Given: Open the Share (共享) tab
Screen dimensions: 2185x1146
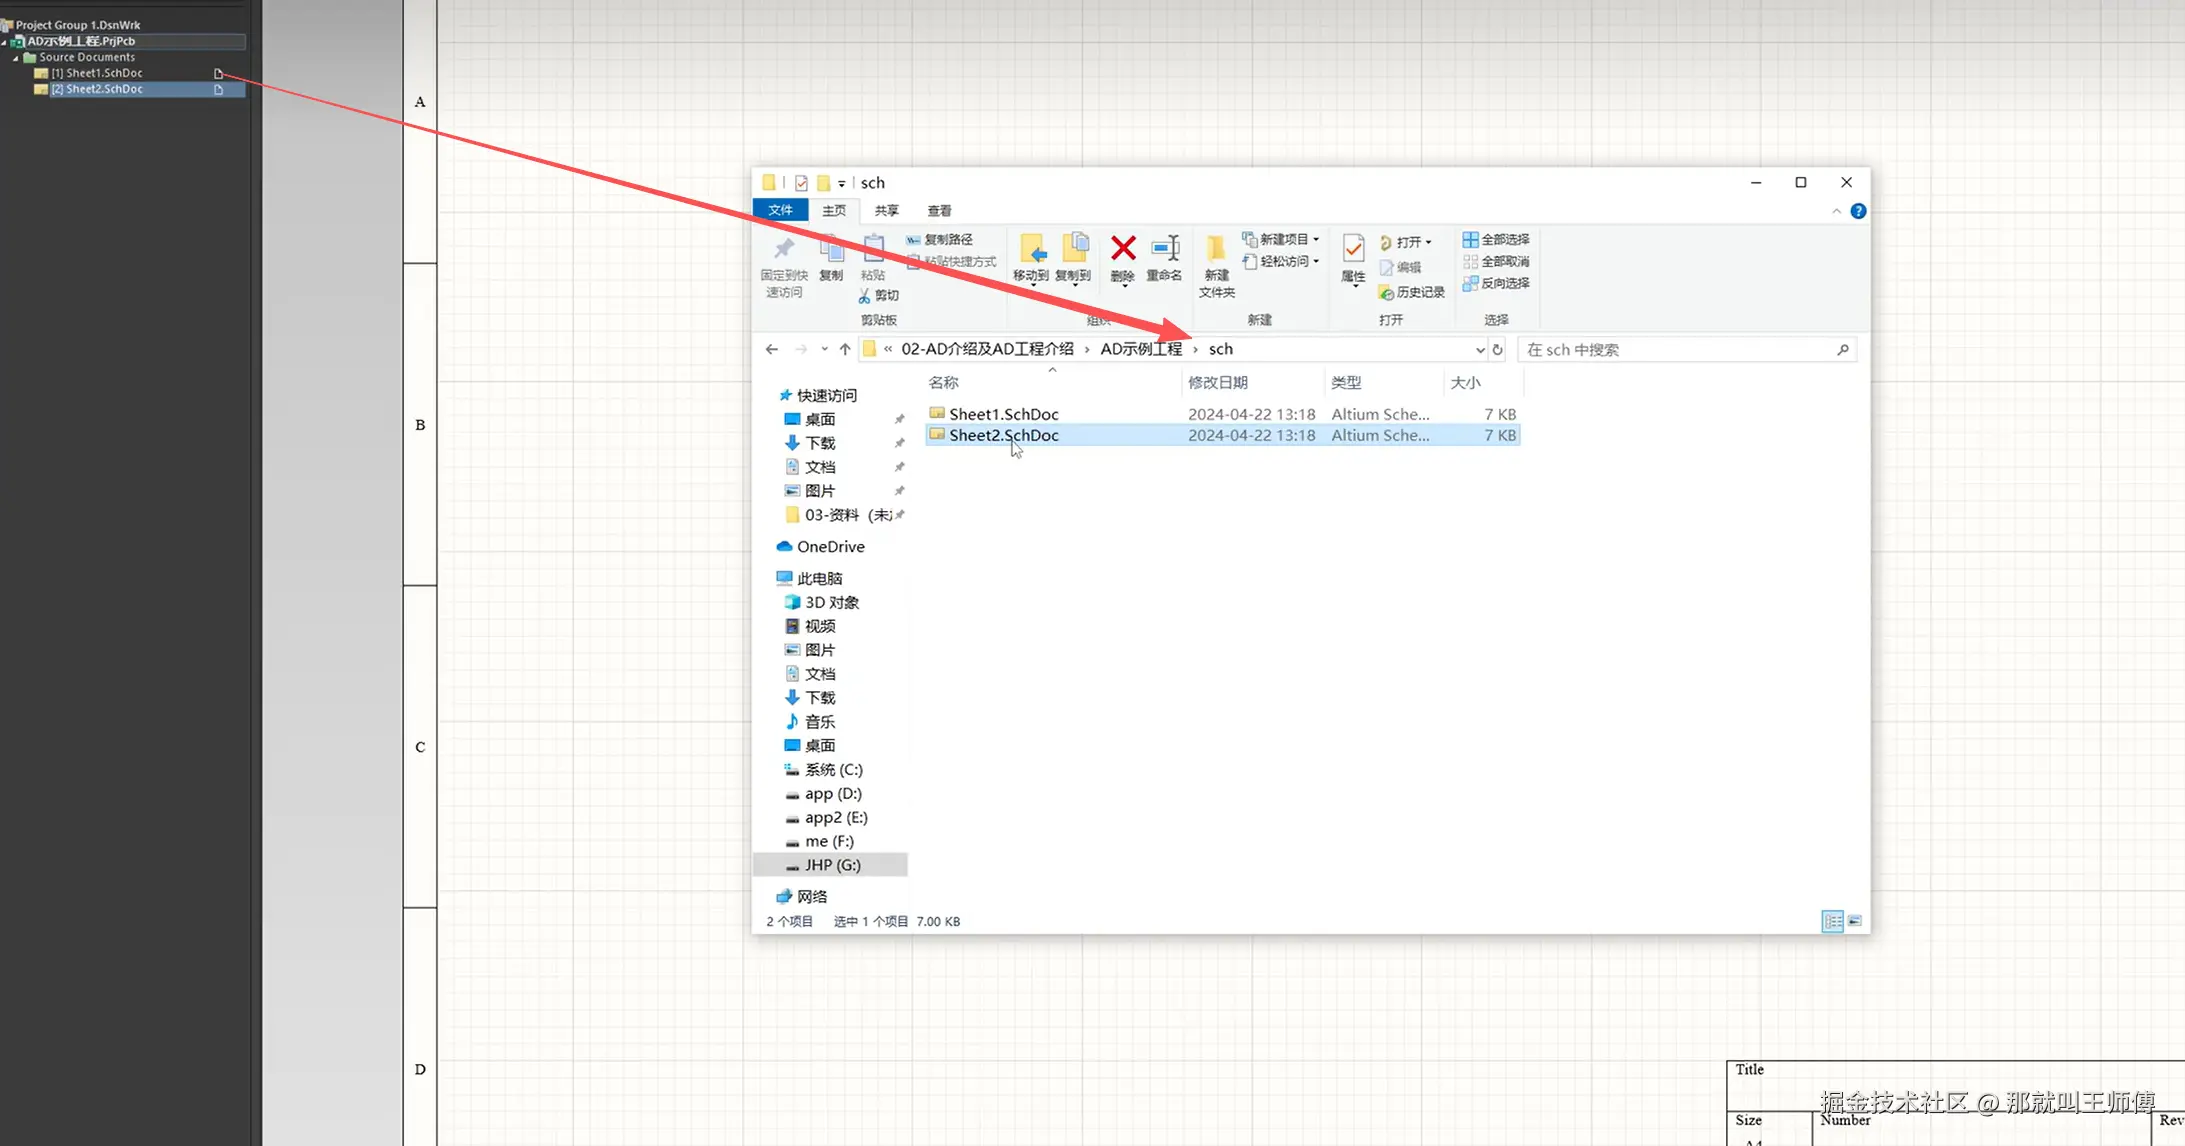Looking at the screenshot, I should (x=887, y=211).
